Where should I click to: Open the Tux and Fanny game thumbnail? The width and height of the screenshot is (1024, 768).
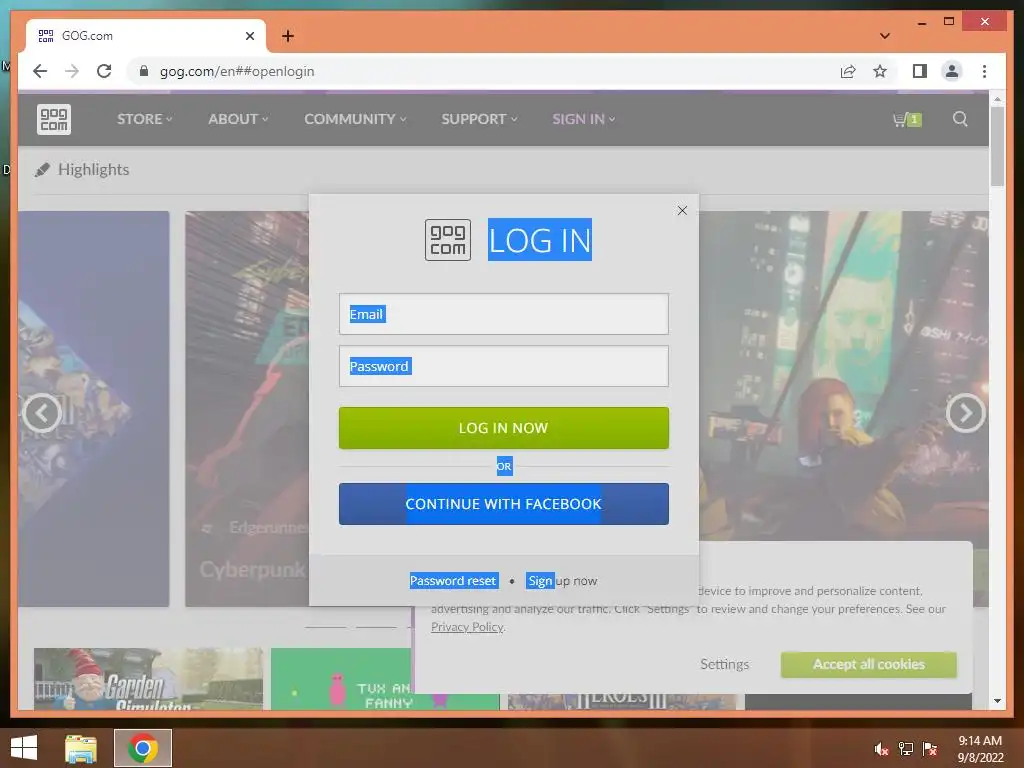point(385,679)
